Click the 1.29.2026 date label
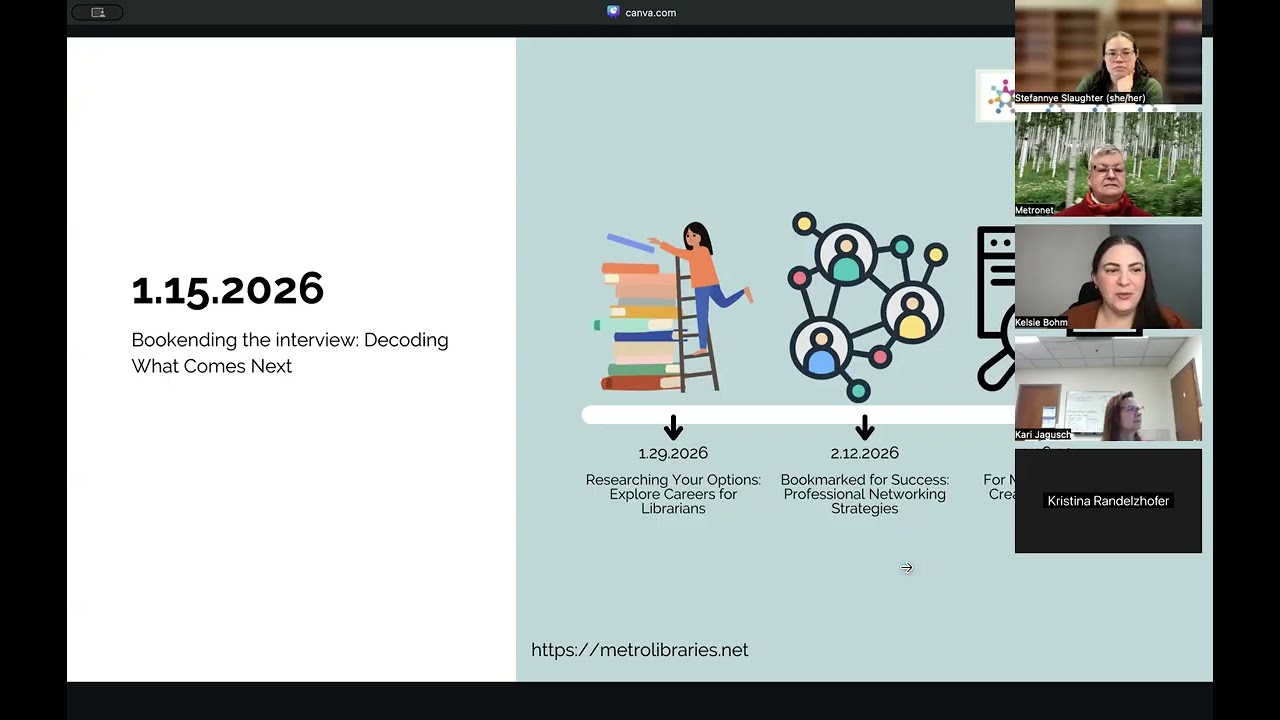This screenshot has height=720, width=1280. click(673, 454)
